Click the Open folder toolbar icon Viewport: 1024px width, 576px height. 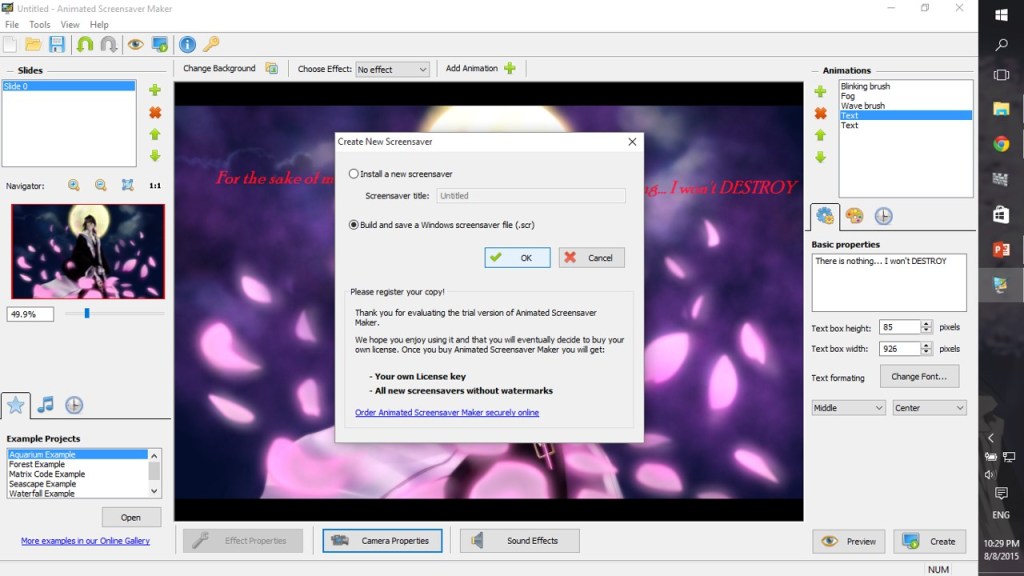click(33, 44)
